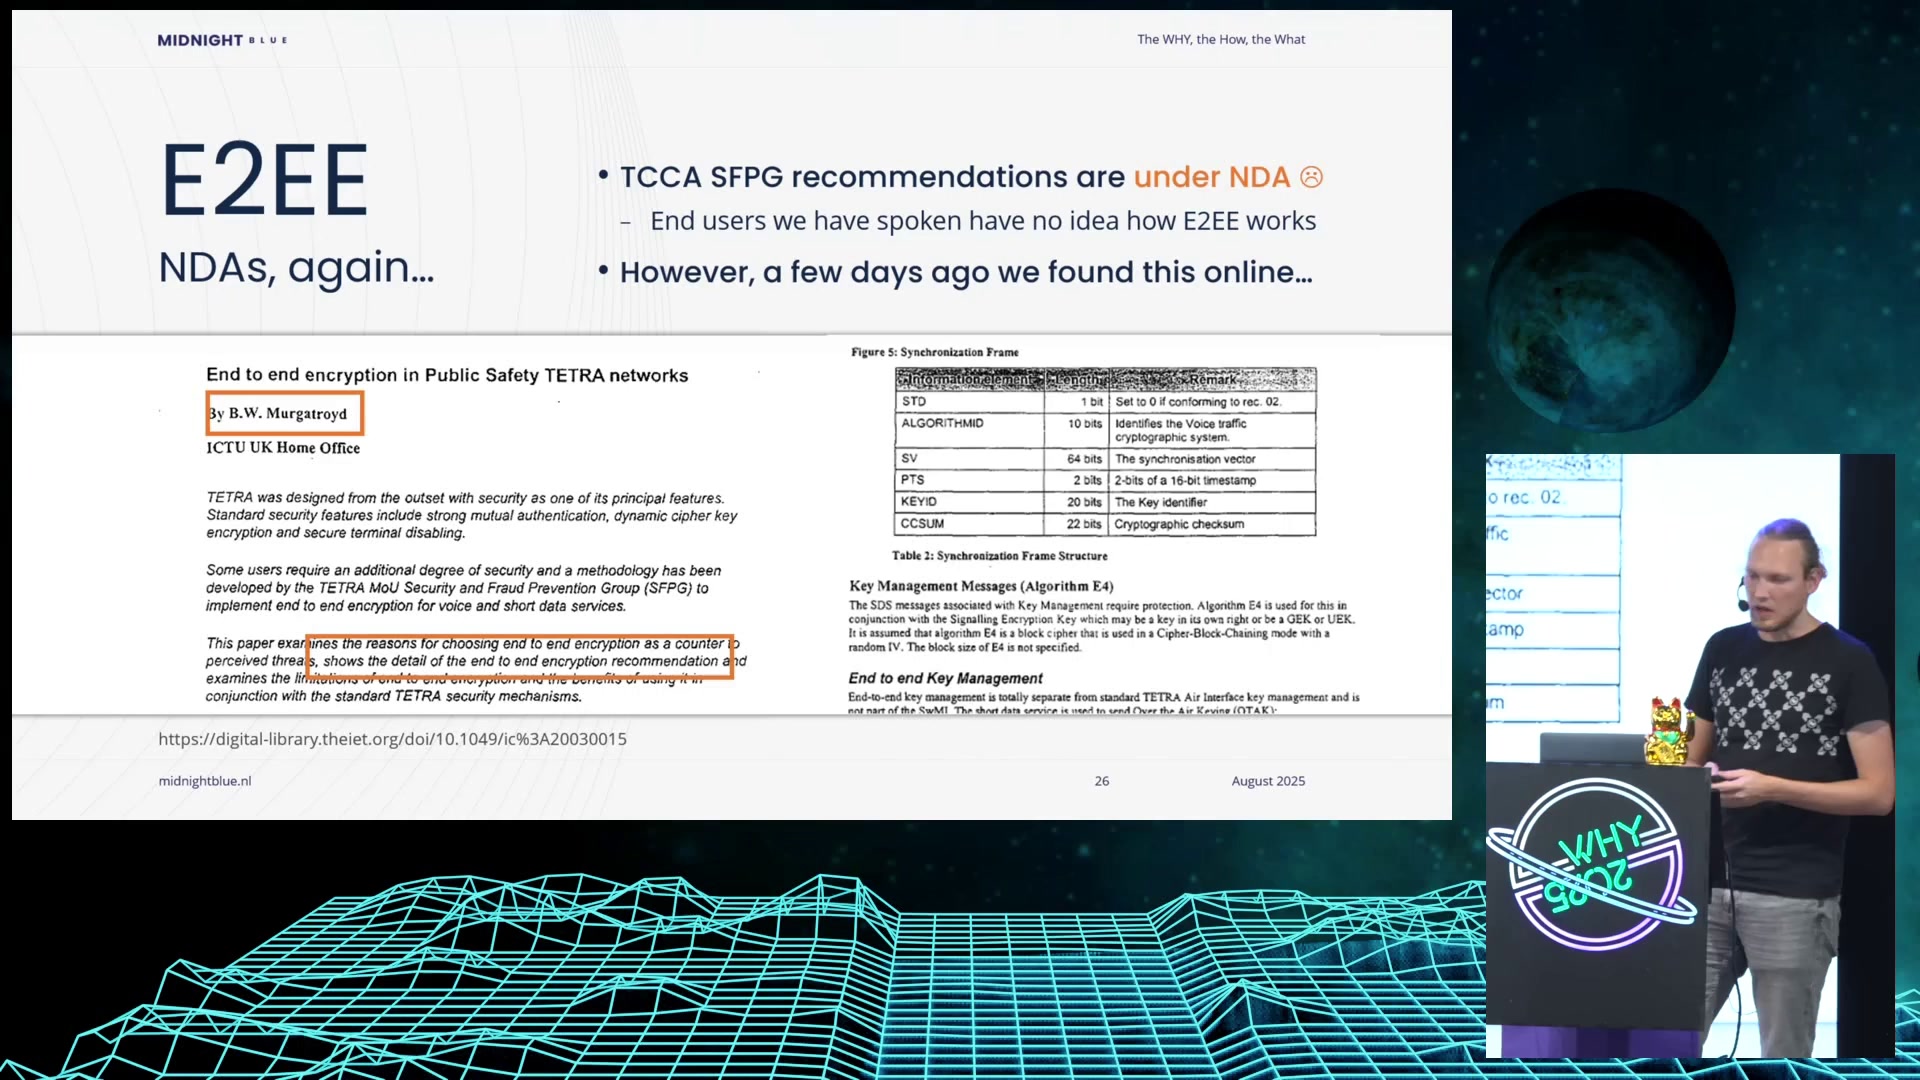1920x1080 pixels.
Task: Click 'TCCA SFPG recommendations are under NDA' bullet
Action: pyautogui.click(x=960, y=177)
